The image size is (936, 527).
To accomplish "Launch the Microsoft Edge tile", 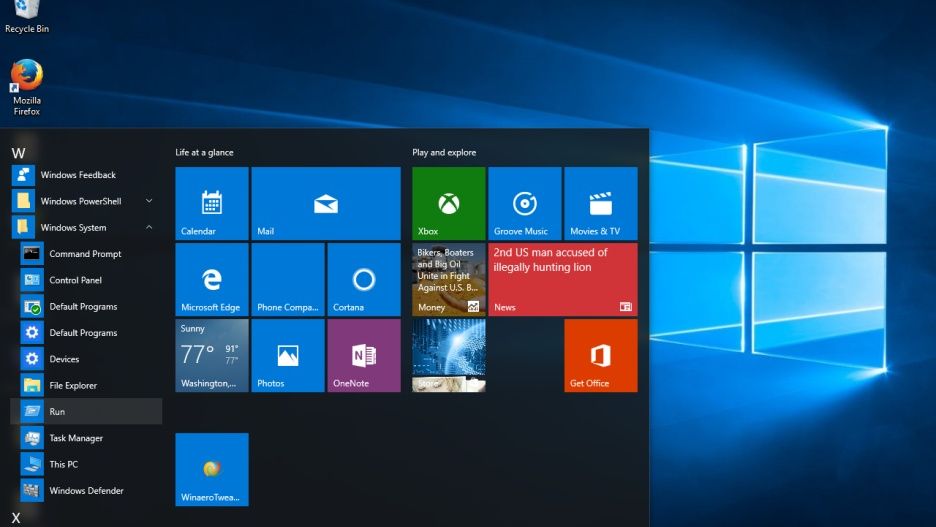I will [212, 279].
